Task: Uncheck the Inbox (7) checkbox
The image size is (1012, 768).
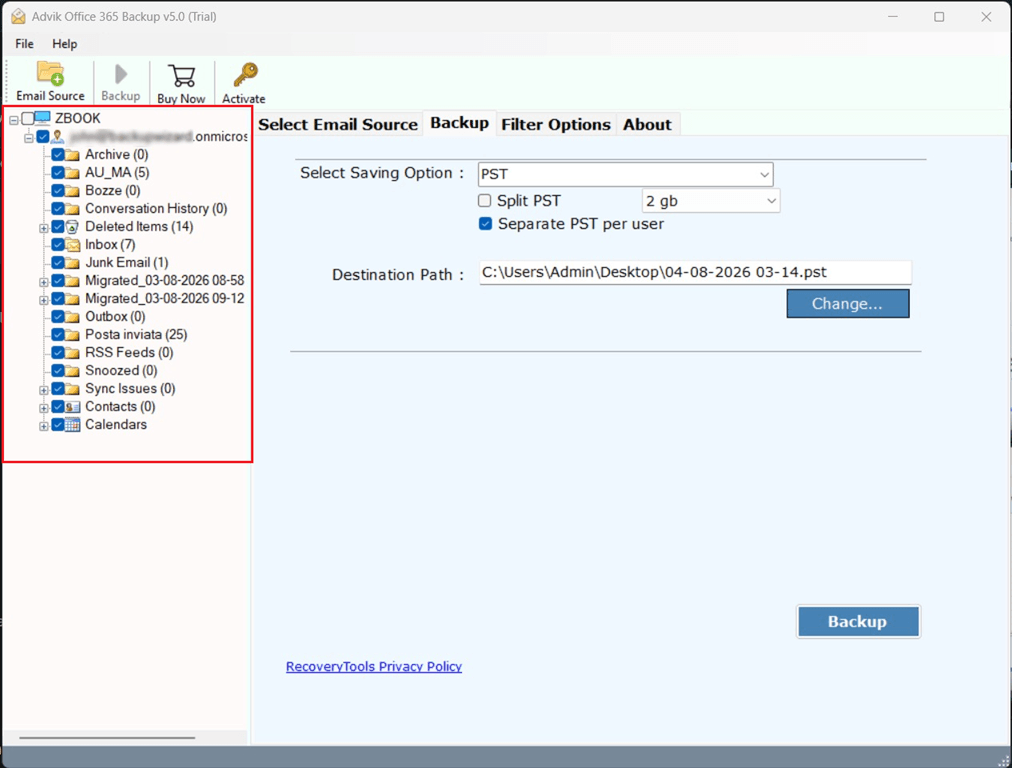Action: pyautogui.click(x=57, y=245)
